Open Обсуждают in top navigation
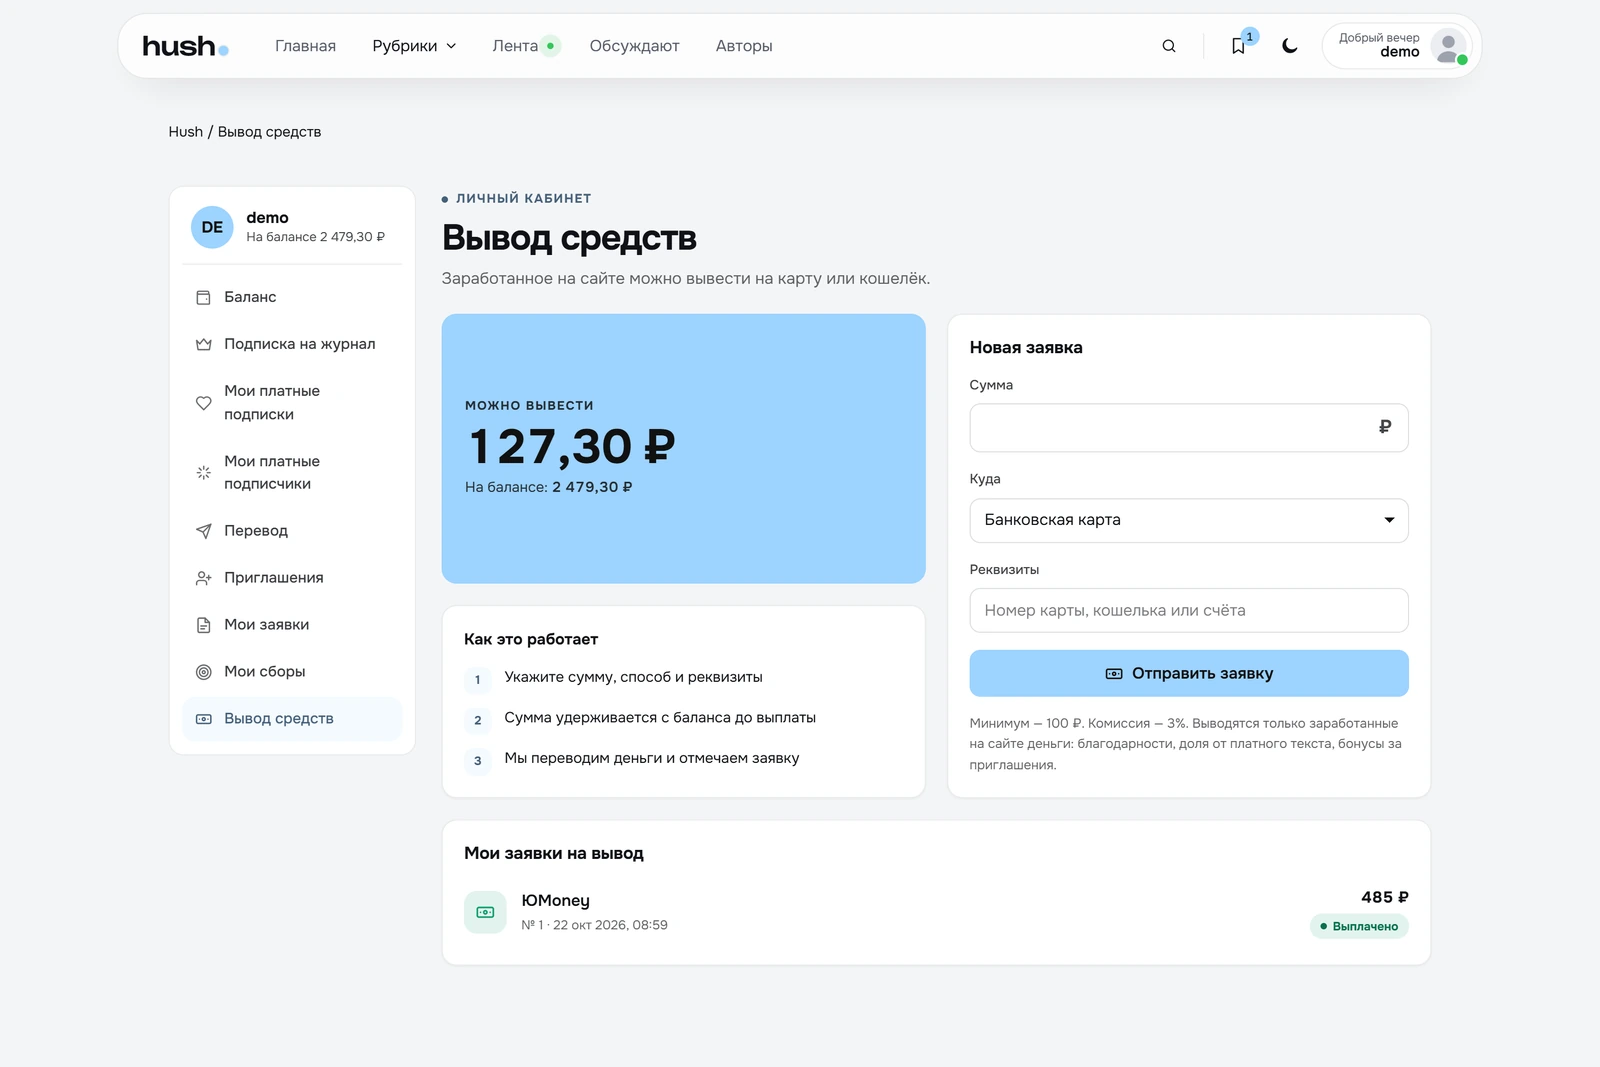This screenshot has width=1600, height=1067. tap(634, 46)
